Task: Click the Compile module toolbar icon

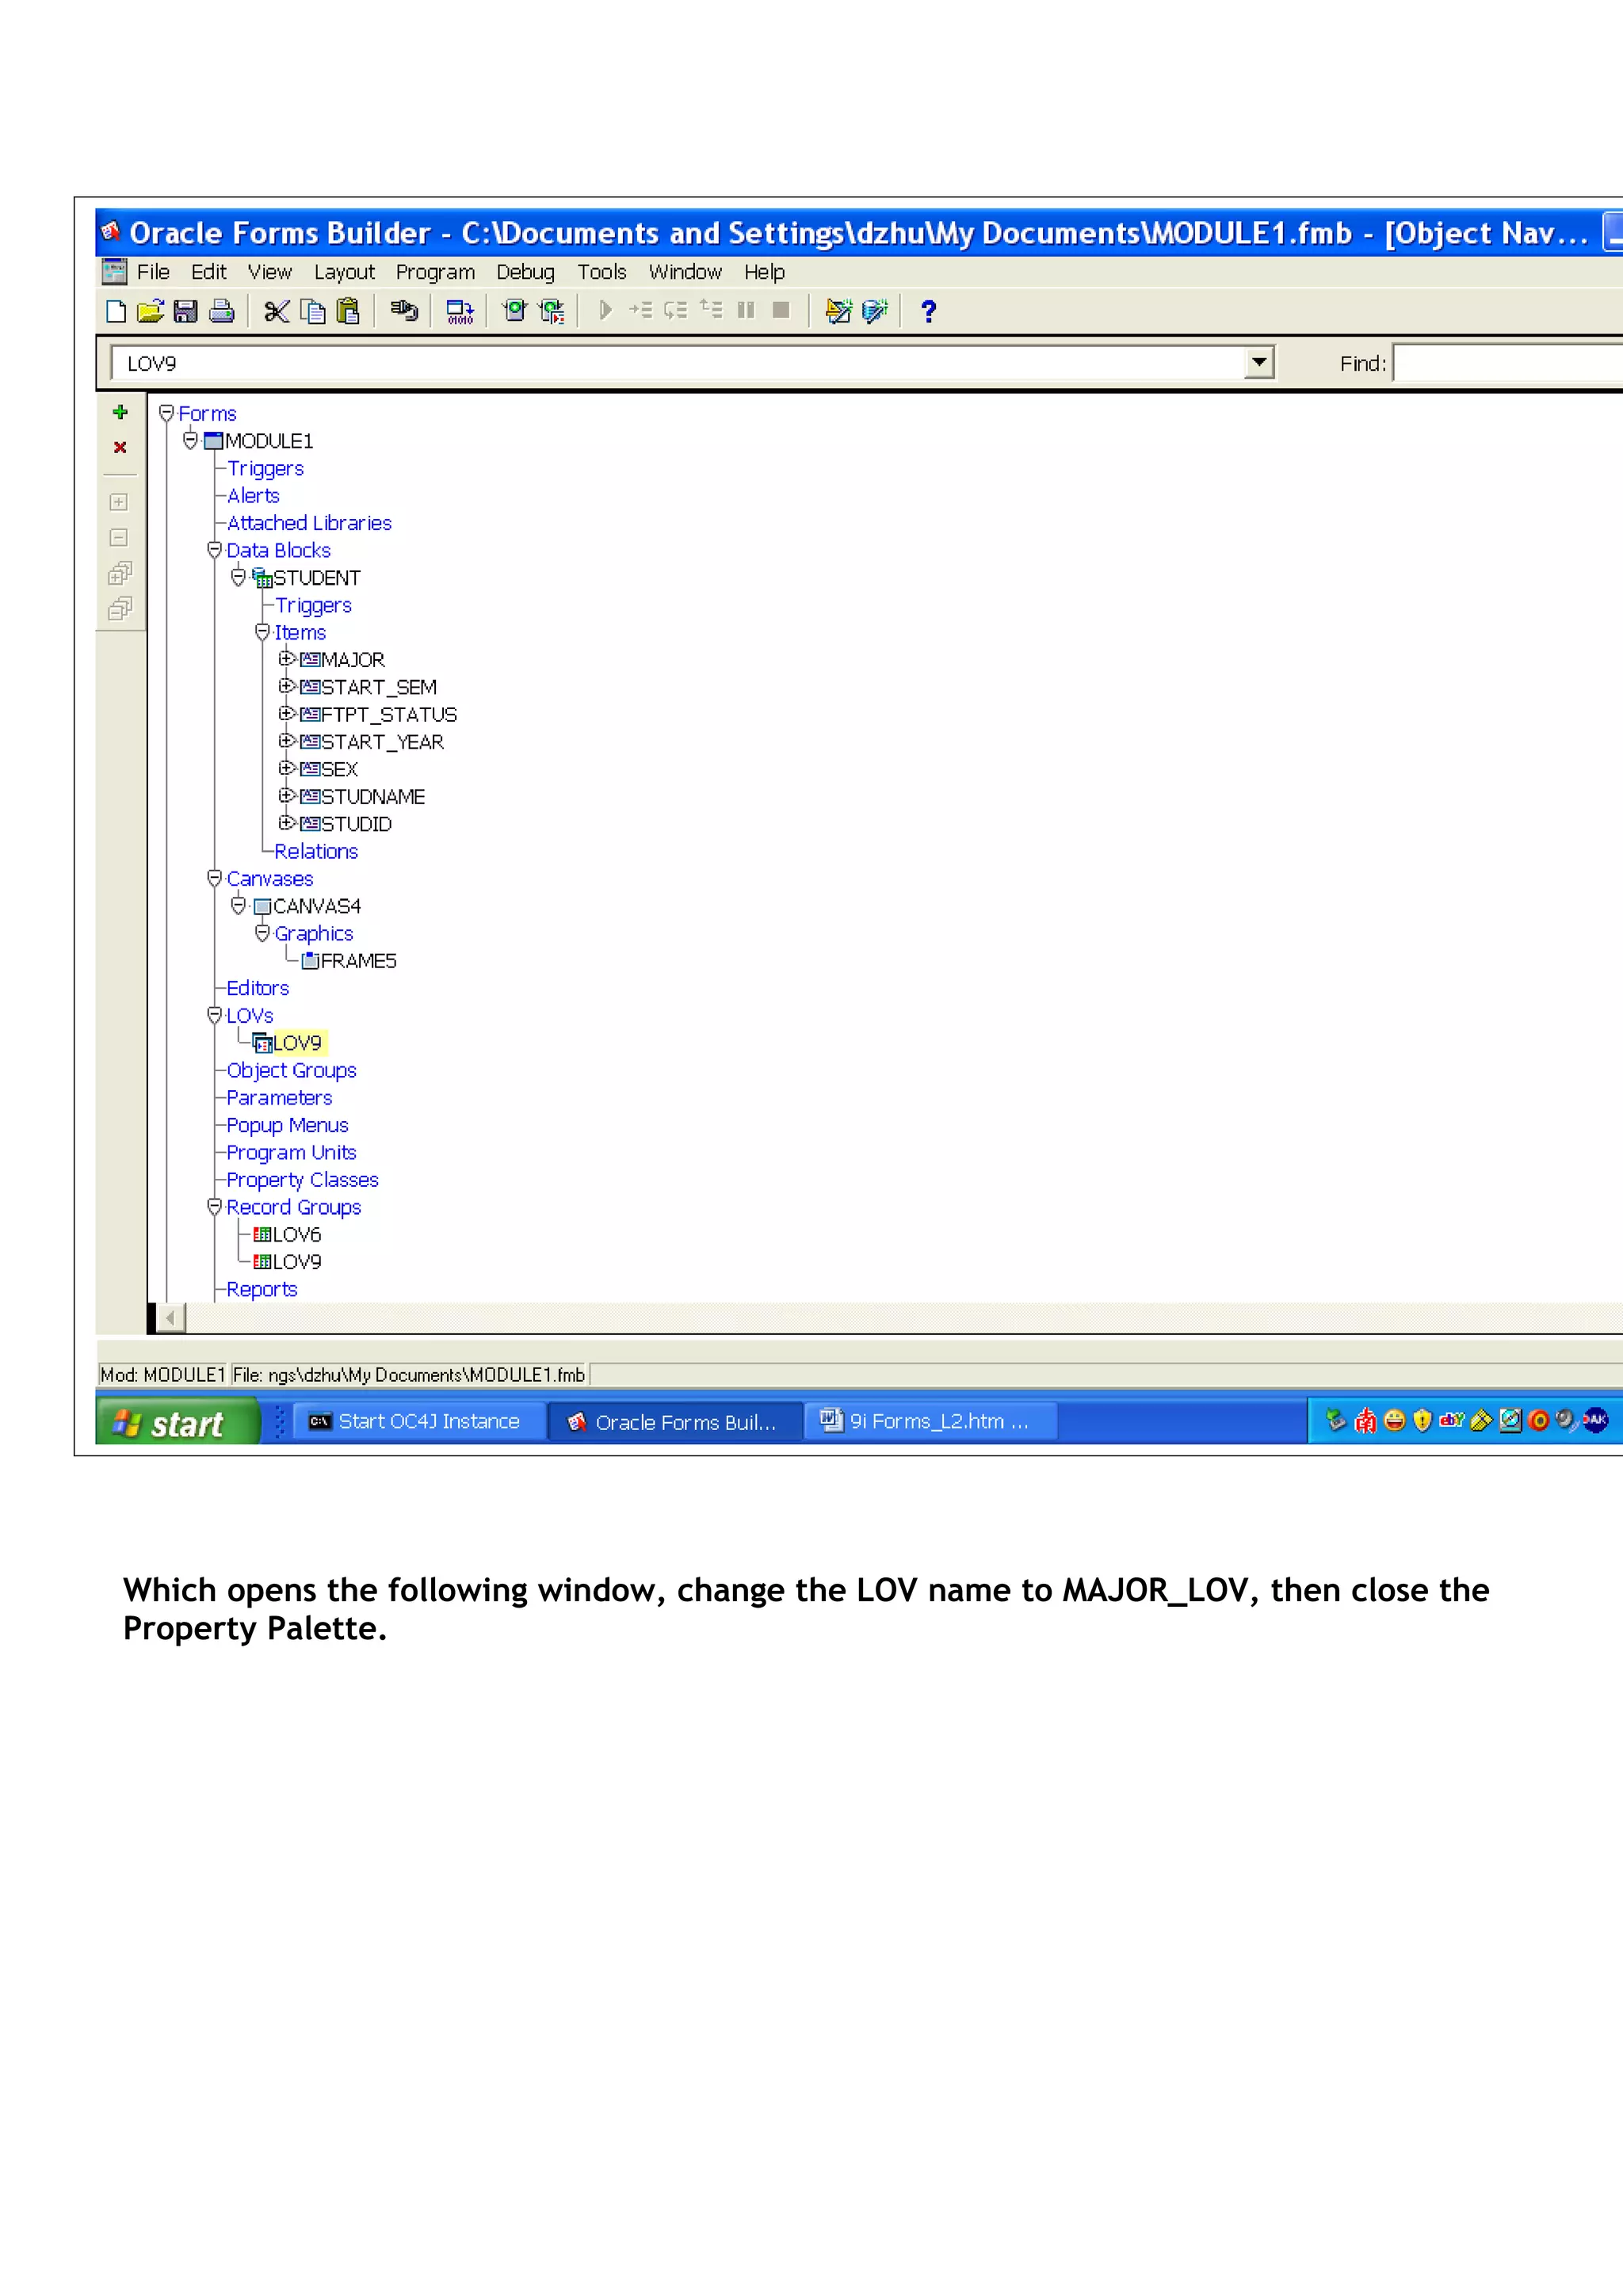Action: (x=459, y=312)
